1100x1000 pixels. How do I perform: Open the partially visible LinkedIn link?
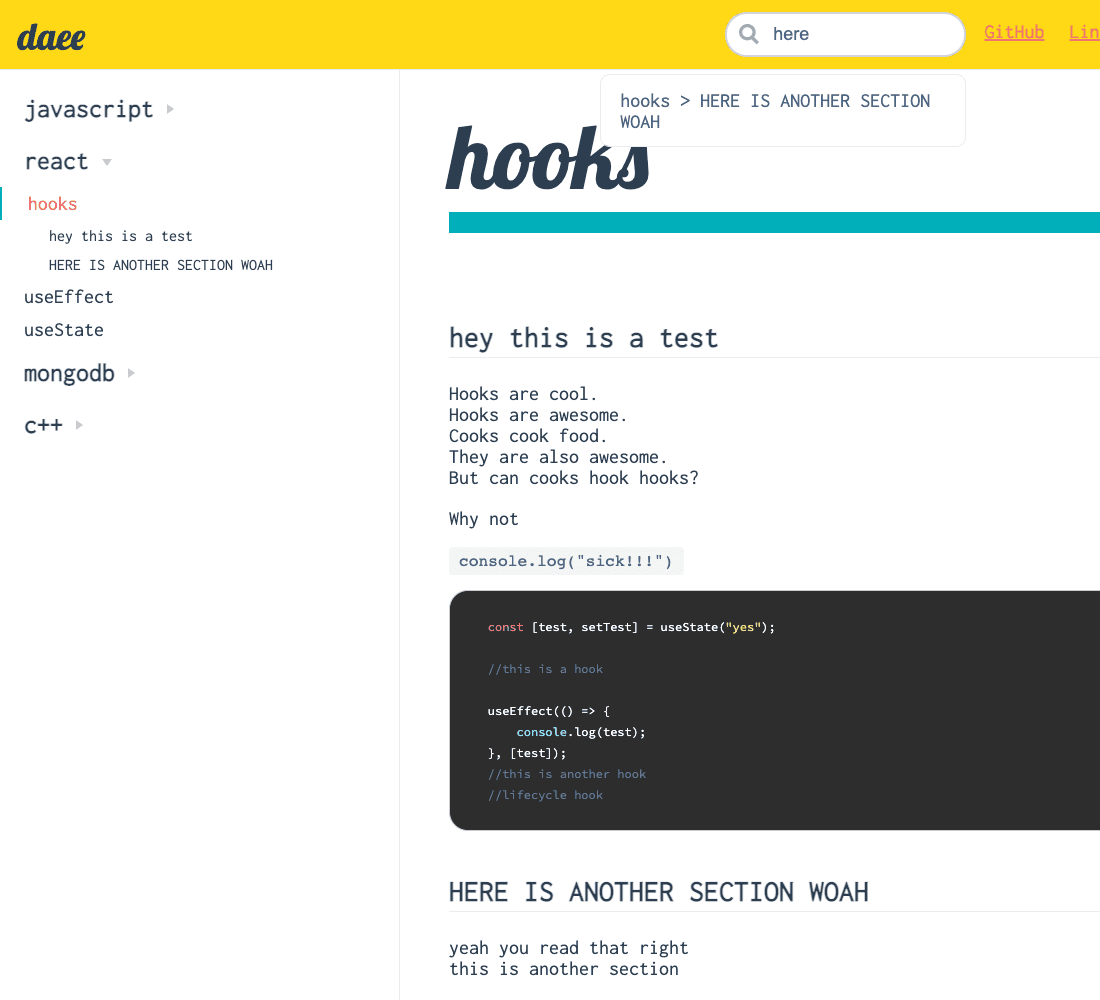tap(1084, 32)
